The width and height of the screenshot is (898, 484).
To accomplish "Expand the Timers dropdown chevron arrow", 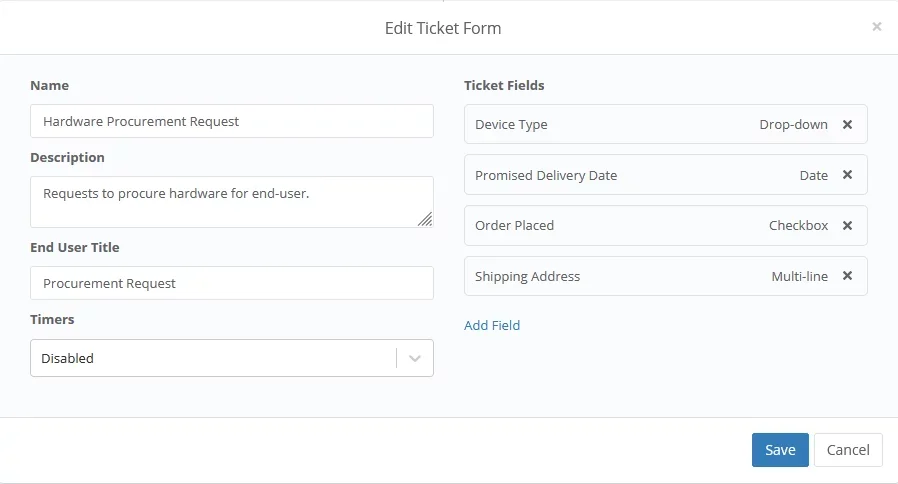I will click(x=415, y=358).
